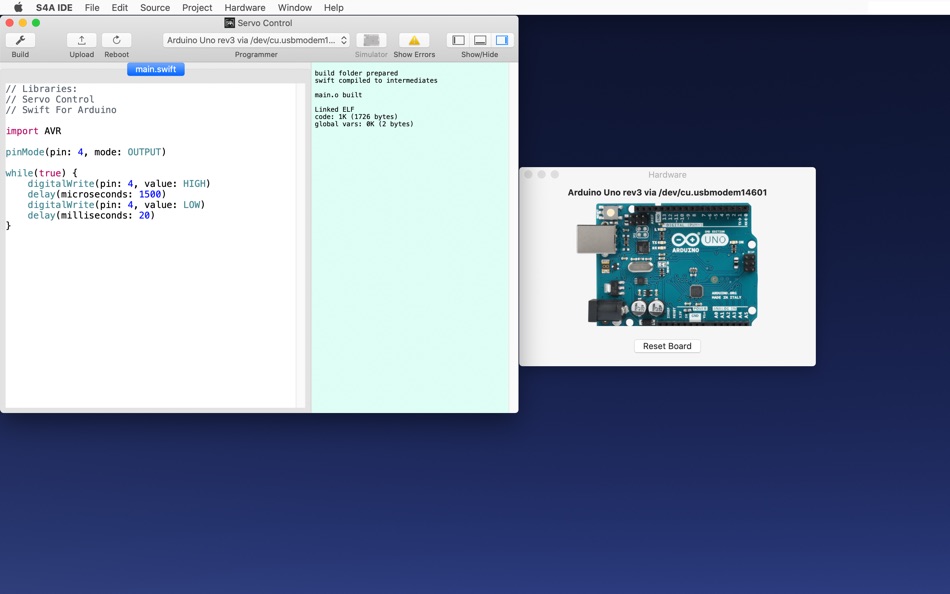
Task: Open the Programmer board dropdown
Action: click(x=256, y=40)
